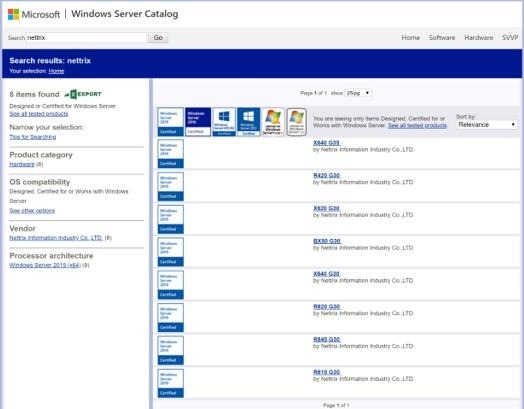Filter by vendor Nettrix Information Industry Co. LTD.

pyautogui.click(x=56, y=238)
